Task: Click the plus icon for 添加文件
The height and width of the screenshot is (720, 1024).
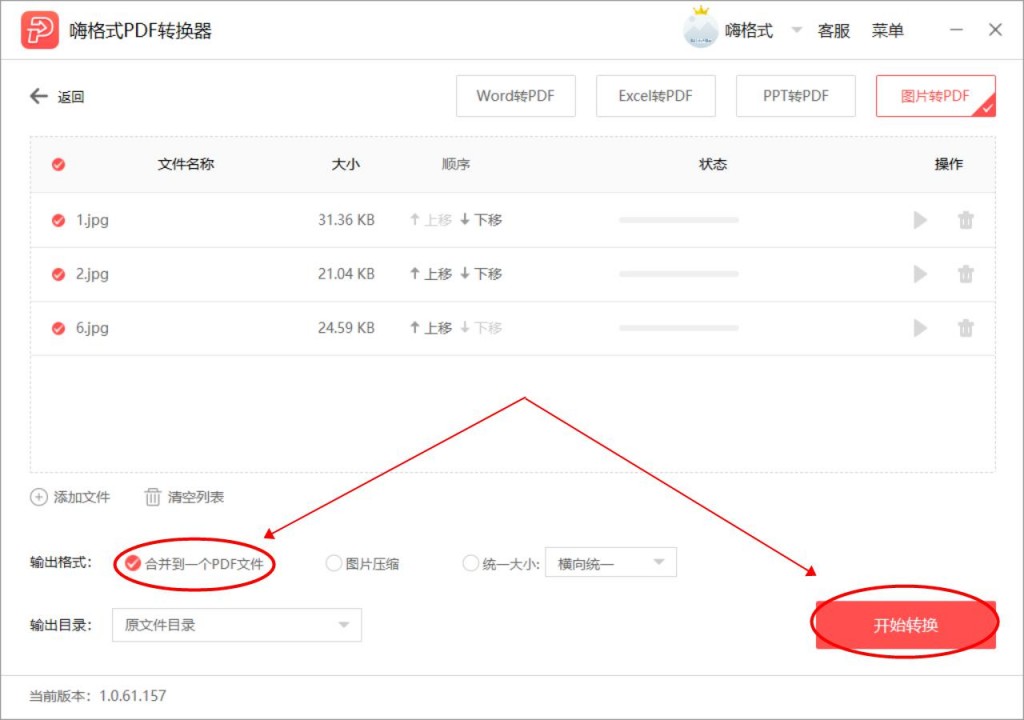Action: click(39, 497)
